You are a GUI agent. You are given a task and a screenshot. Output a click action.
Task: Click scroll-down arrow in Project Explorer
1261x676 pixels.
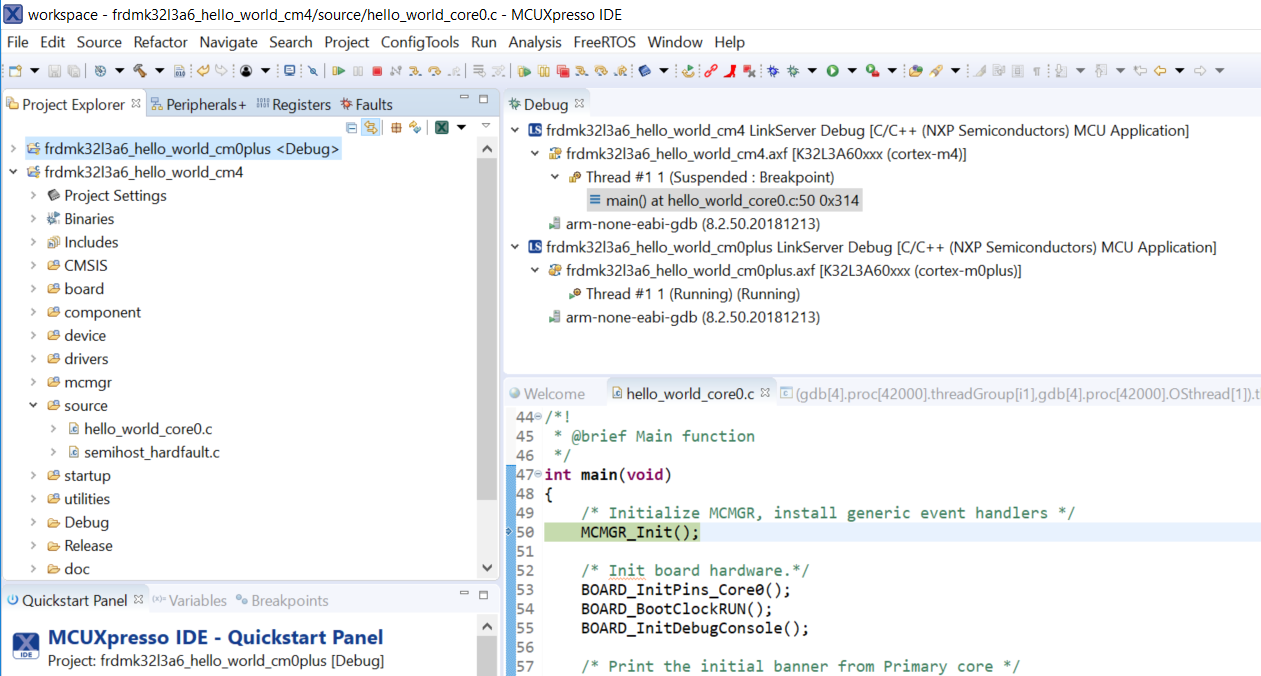(487, 567)
